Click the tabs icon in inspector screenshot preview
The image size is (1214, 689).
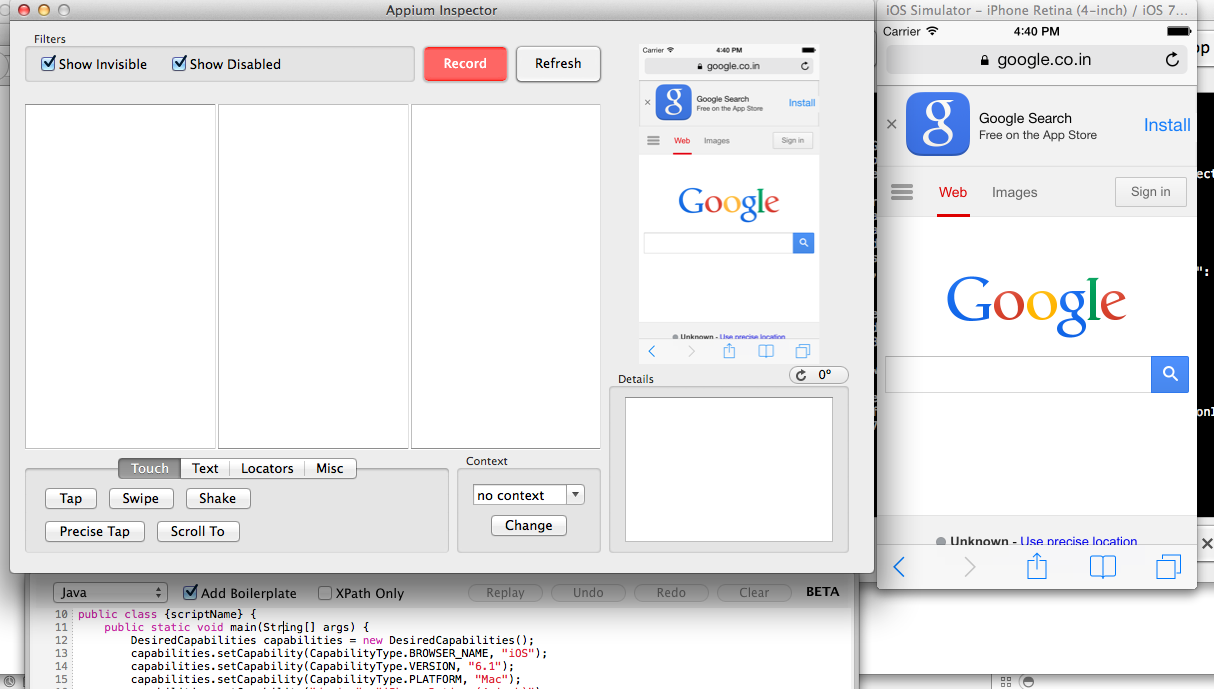click(802, 351)
